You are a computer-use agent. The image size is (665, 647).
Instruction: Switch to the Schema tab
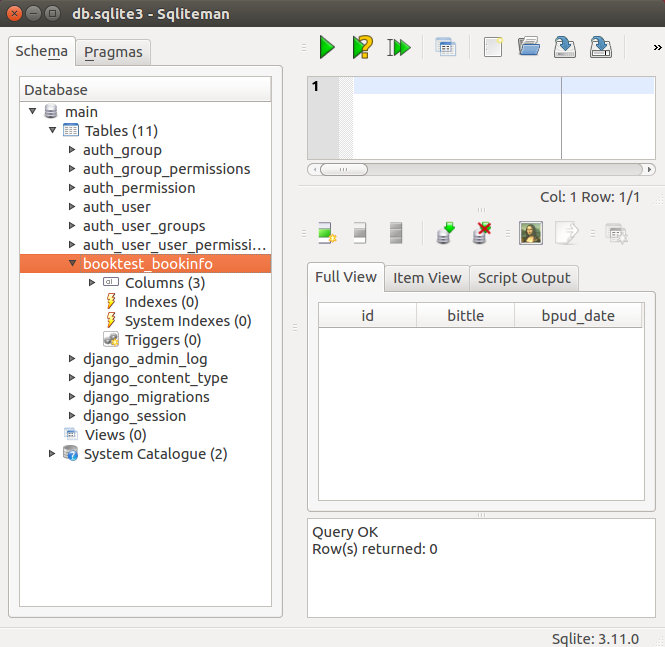[42, 51]
